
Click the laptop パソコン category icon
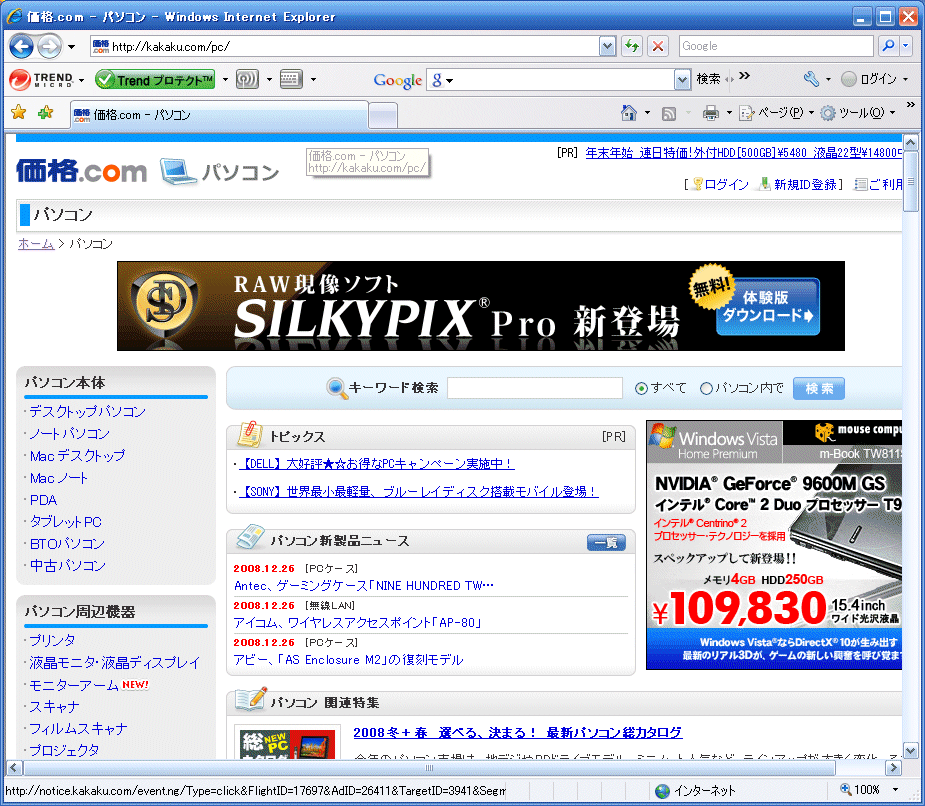(x=178, y=172)
